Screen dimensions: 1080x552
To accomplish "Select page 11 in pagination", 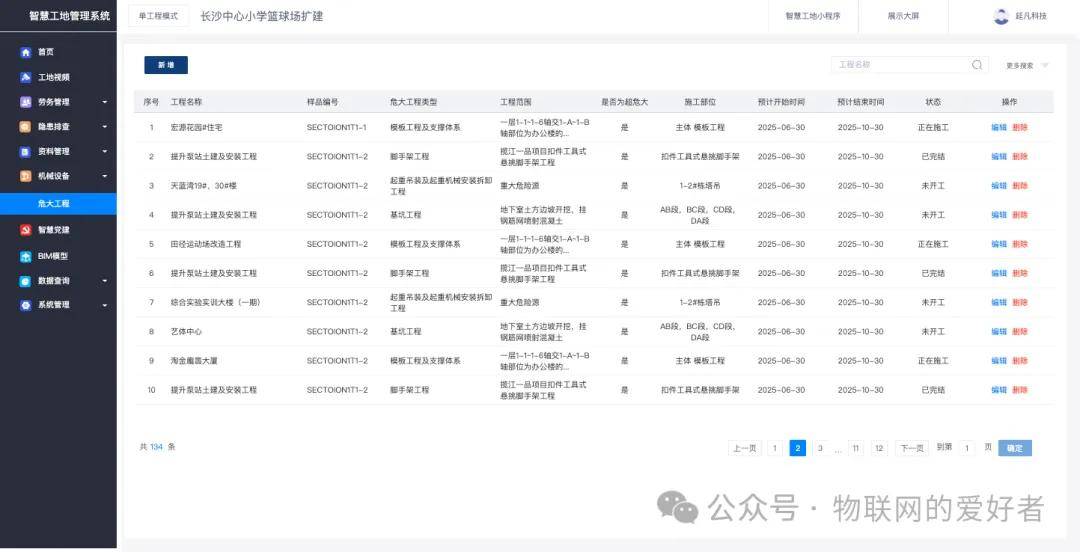I will (855, 448).
